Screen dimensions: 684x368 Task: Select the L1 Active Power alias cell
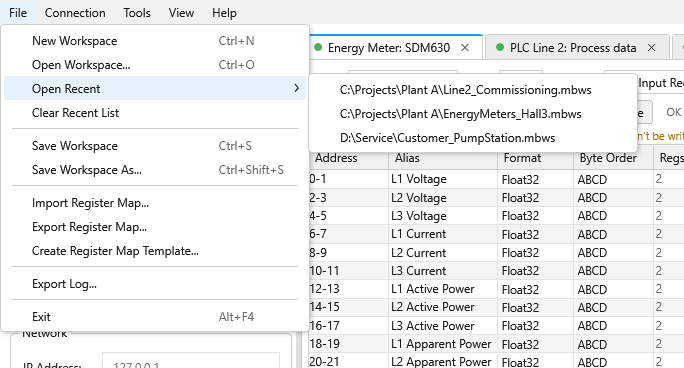443,289
